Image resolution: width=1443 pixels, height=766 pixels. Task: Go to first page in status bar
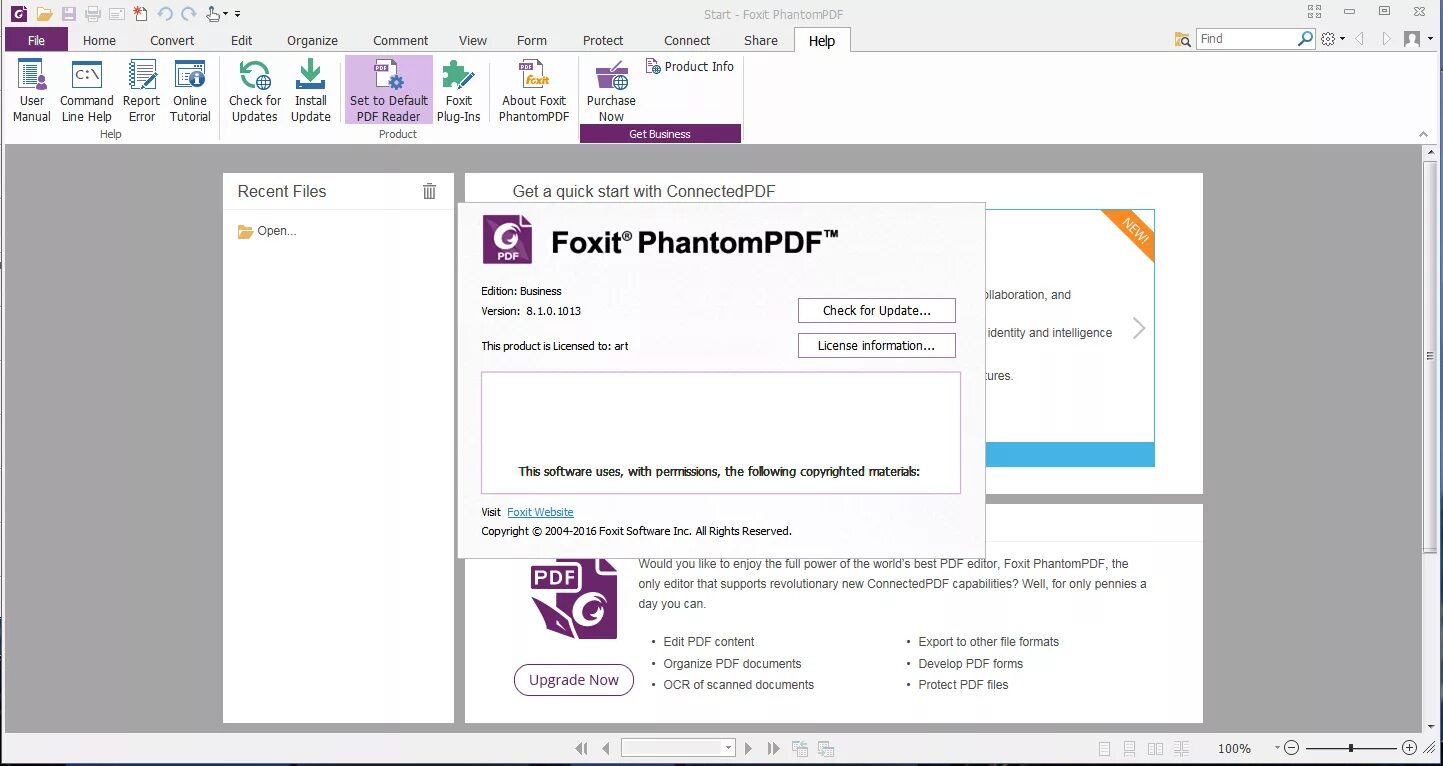pyautogui.click(x=581, y=748)
